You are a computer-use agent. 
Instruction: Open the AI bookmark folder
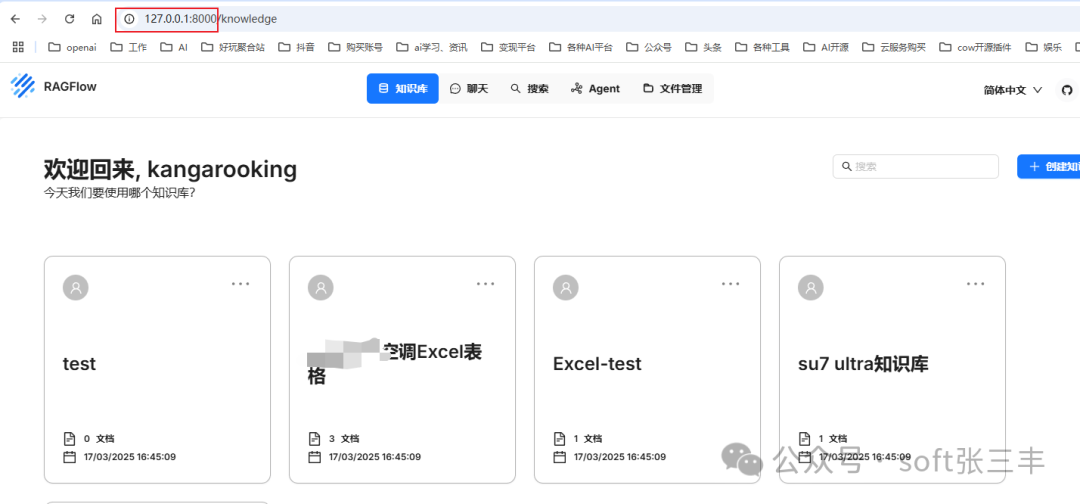(174, 48)
